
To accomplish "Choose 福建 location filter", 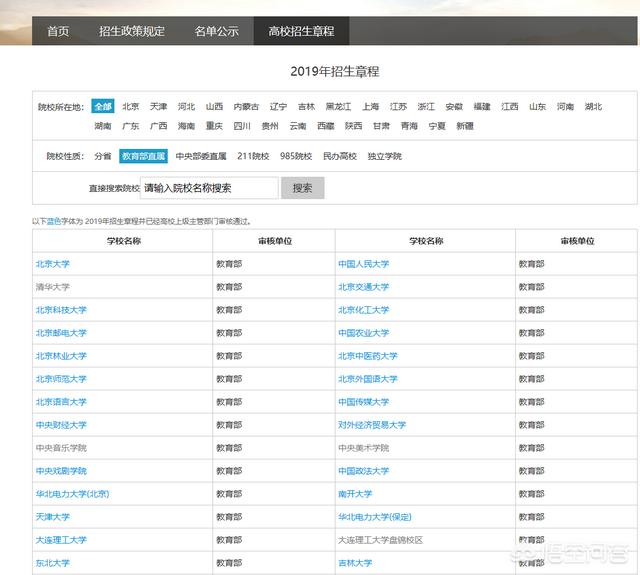I will click(x=482, y=107).
